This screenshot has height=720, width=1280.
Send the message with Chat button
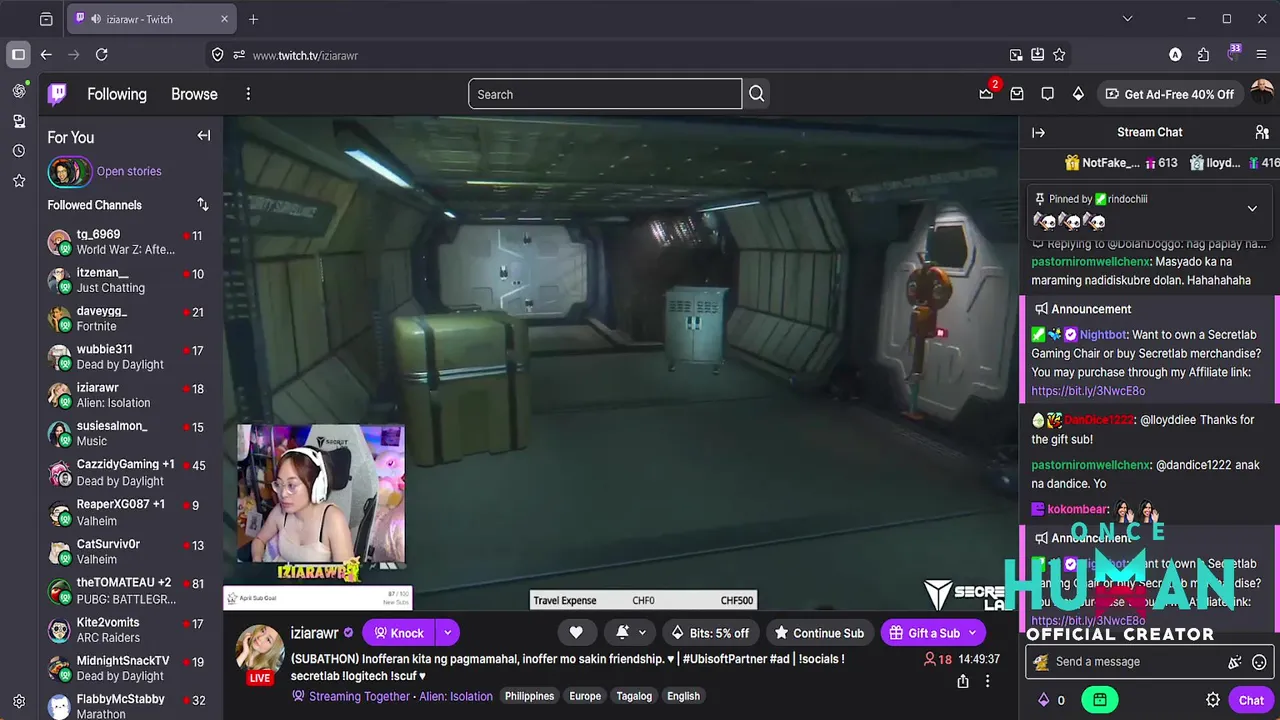point(1251,700)
